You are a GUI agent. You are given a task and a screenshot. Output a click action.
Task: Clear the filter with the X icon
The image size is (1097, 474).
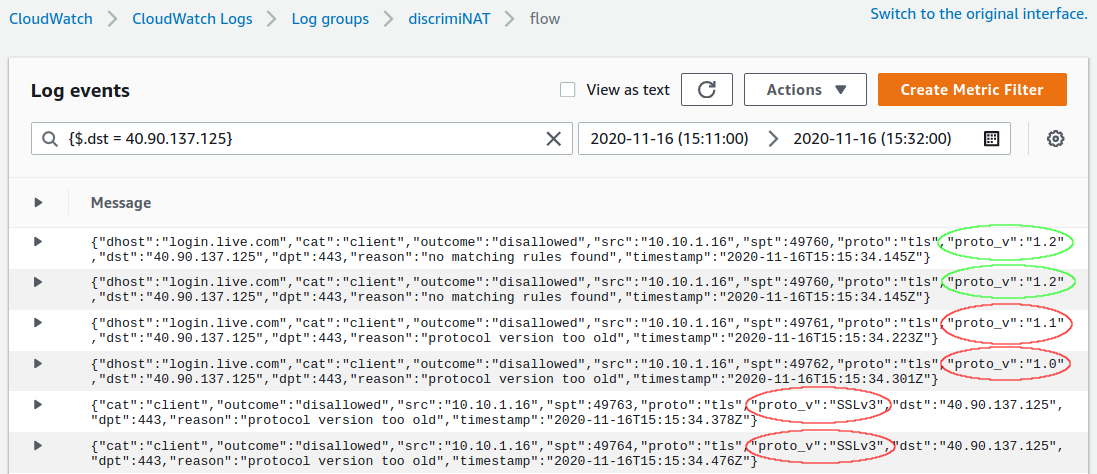pyautogui.click(x=553, y=139)
